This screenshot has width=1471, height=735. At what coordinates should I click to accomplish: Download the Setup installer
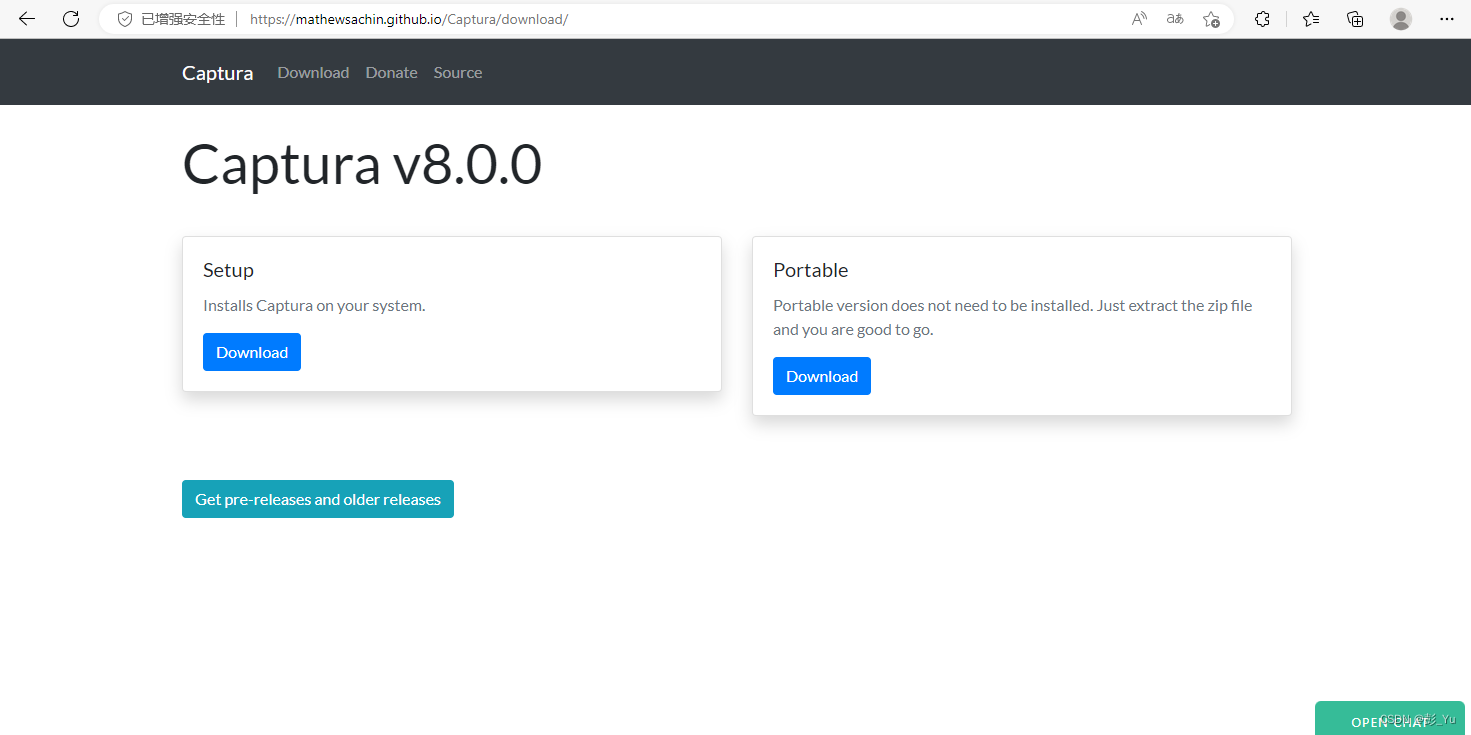click(x=252, y=352)
